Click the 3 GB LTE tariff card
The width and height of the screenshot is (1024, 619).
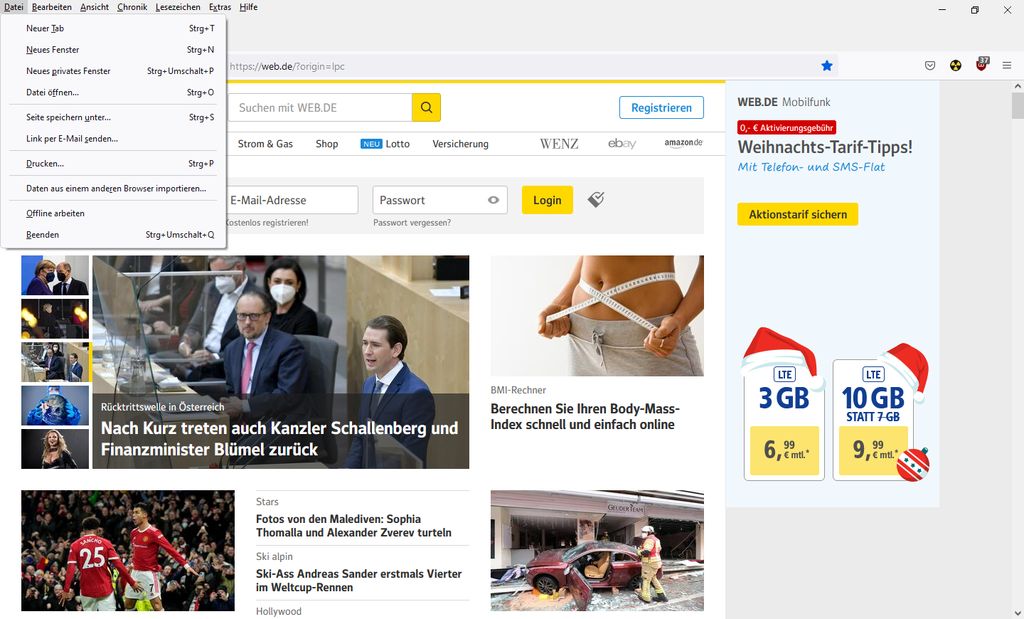tap(784, 419)
